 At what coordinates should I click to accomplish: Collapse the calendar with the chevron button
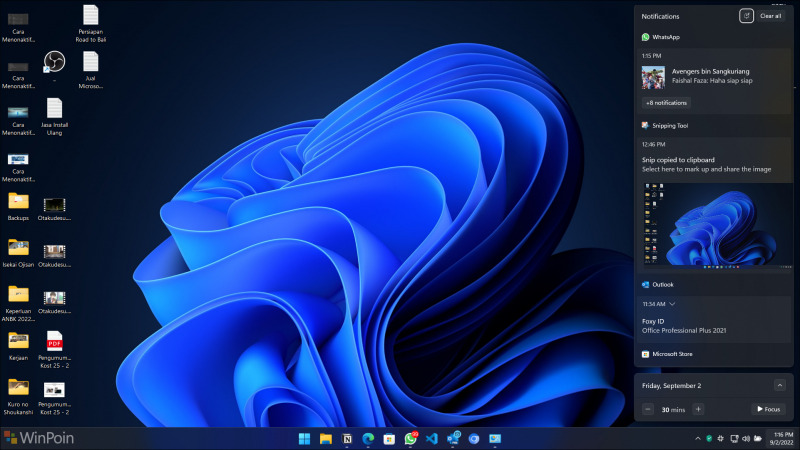coord(780,385)
